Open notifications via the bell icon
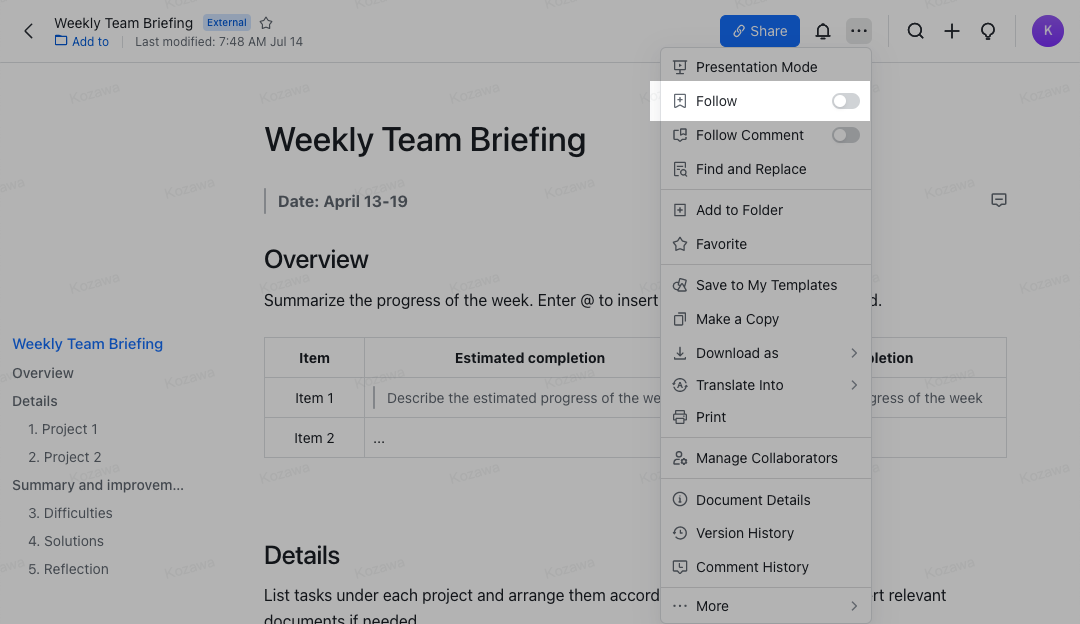The image size is (1080, 624). pos(823,31)
